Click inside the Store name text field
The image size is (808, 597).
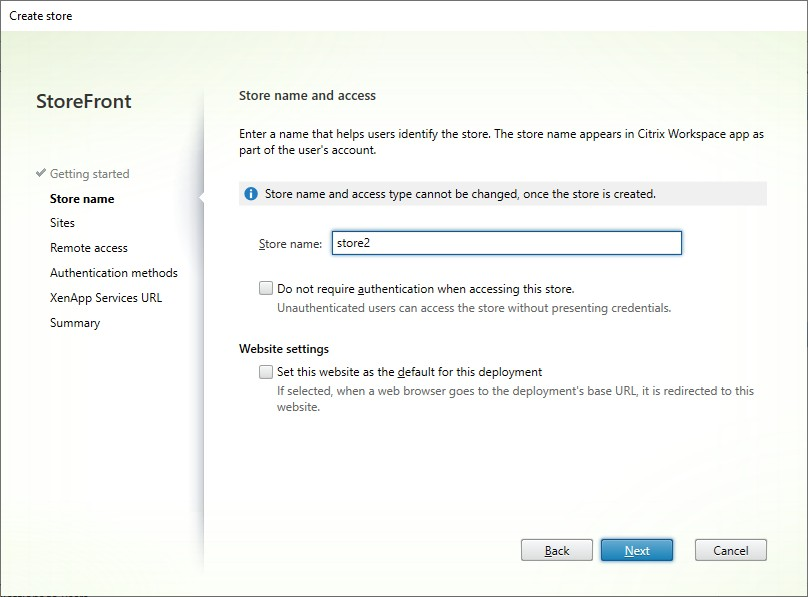click(x=500, y=242)
